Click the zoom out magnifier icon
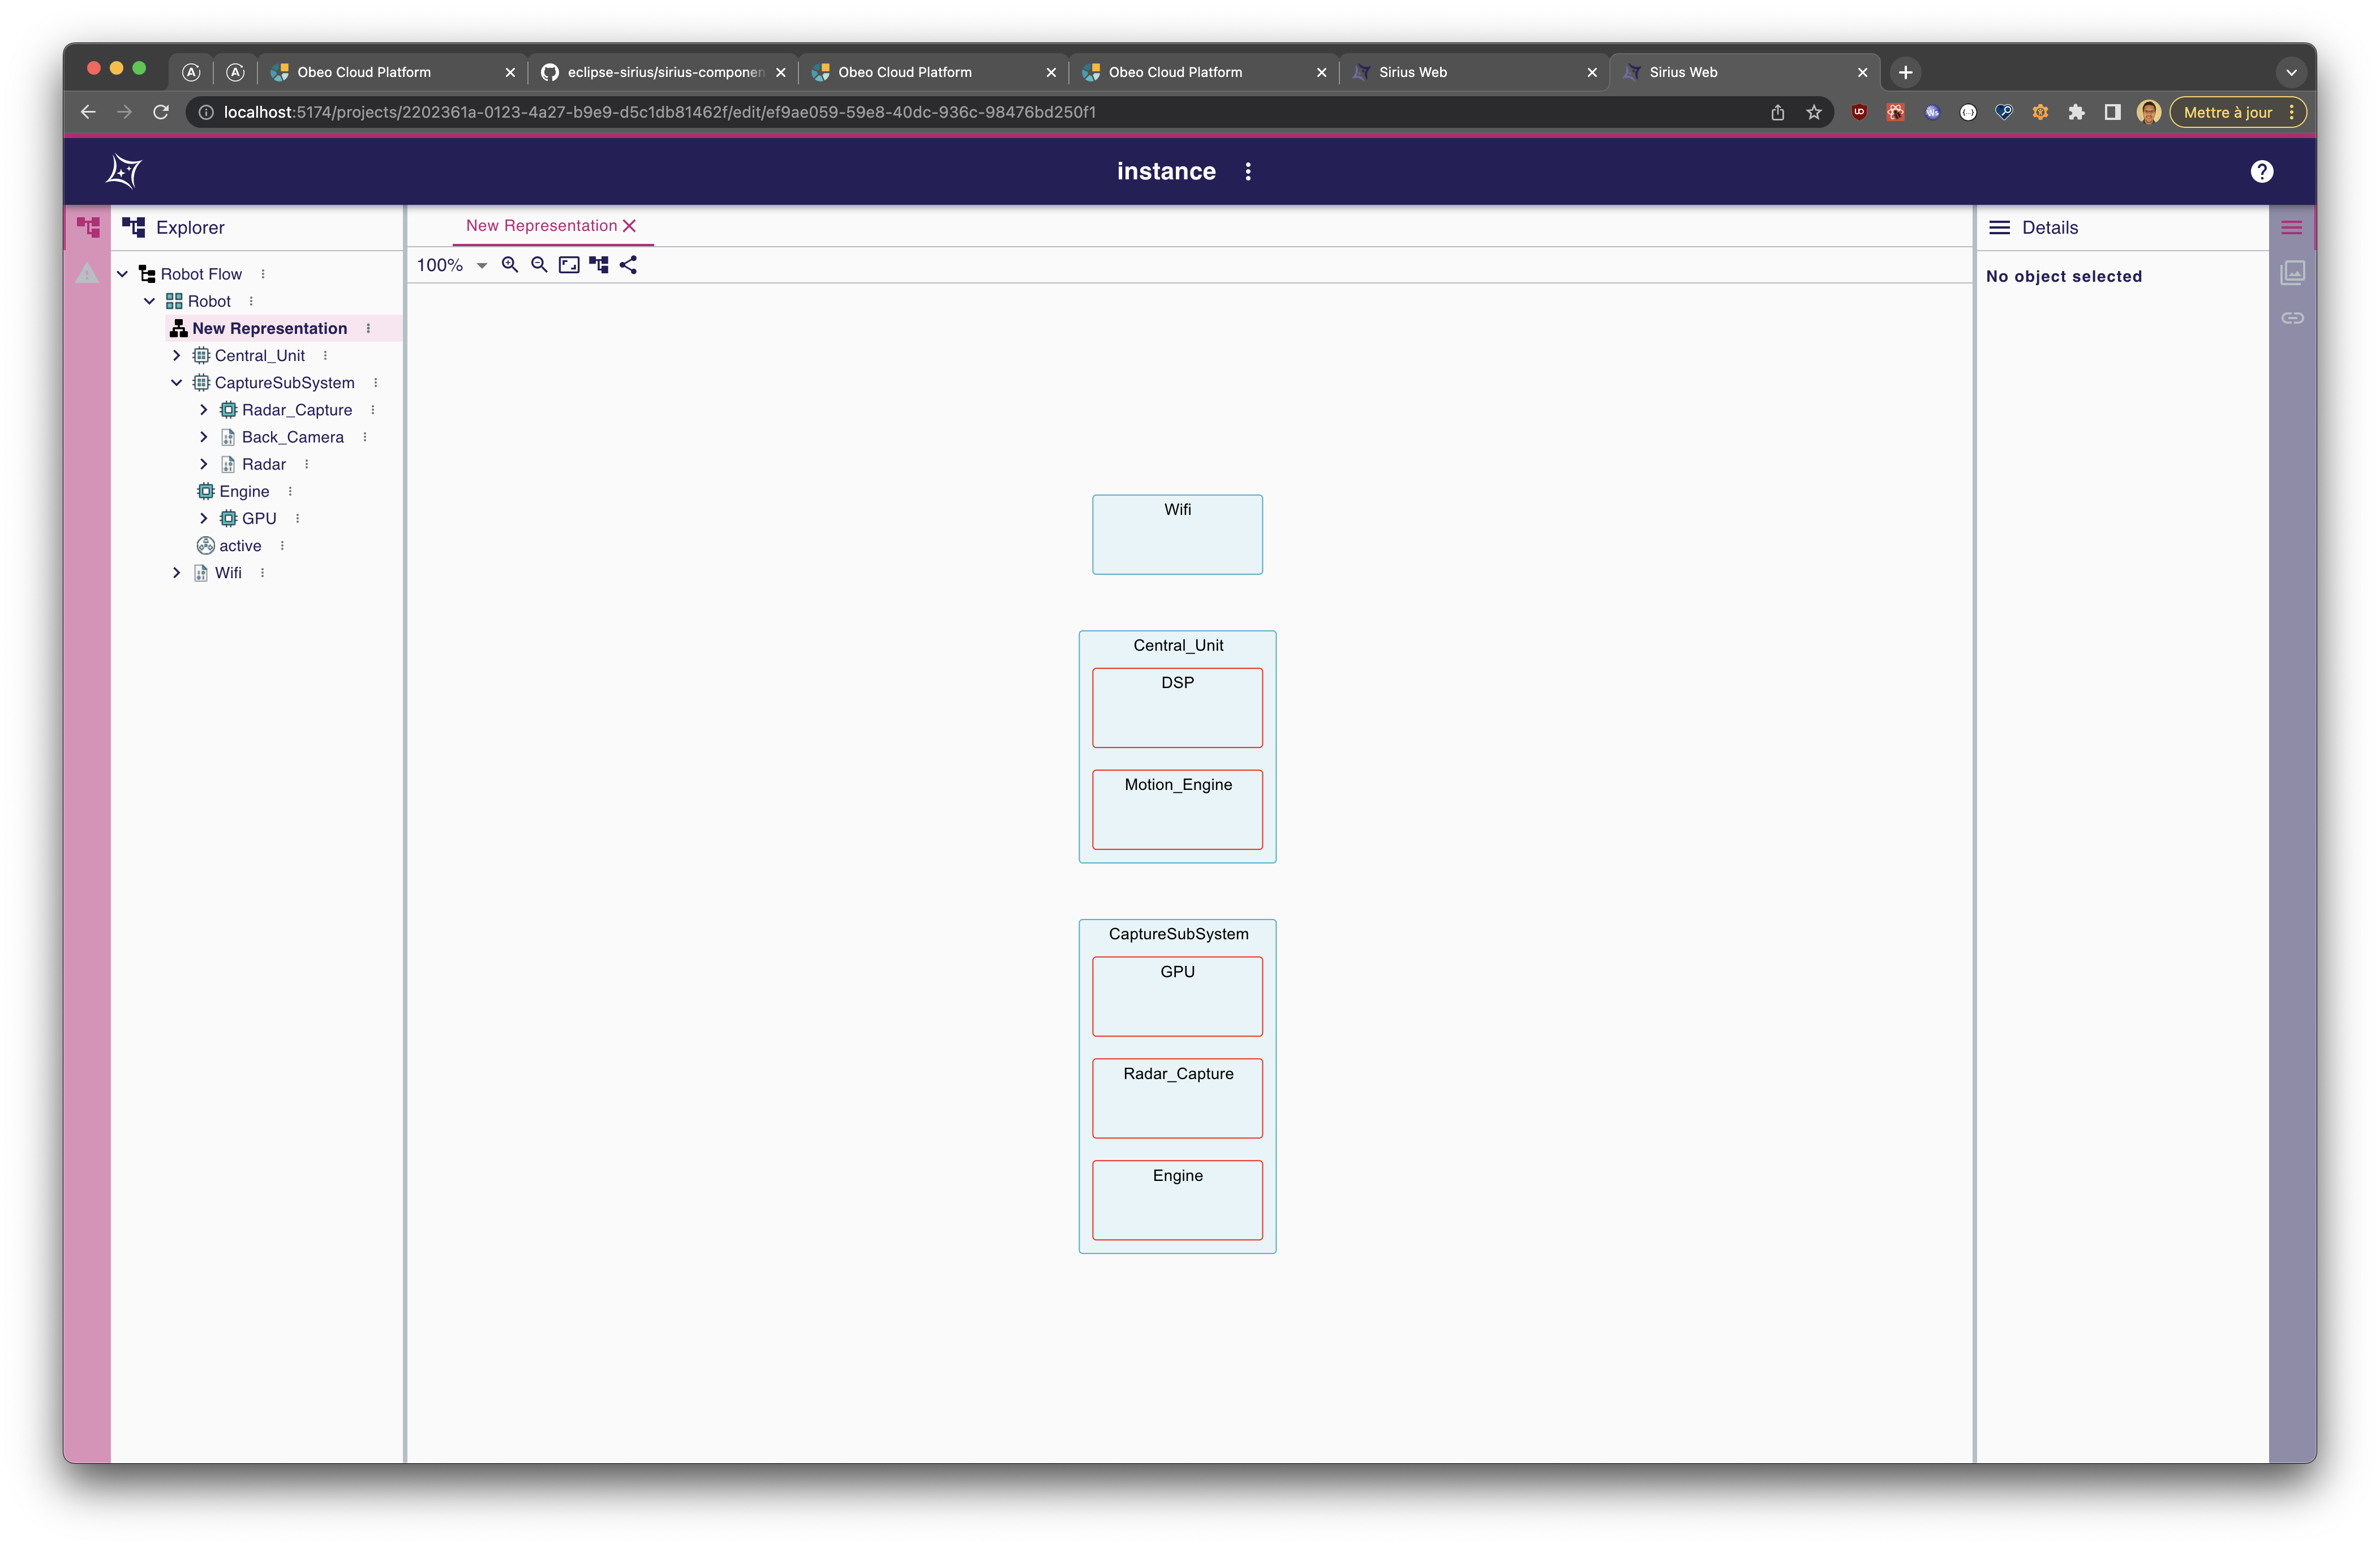This screenshot has height=1547, width=2380. [x=539, y=265]
